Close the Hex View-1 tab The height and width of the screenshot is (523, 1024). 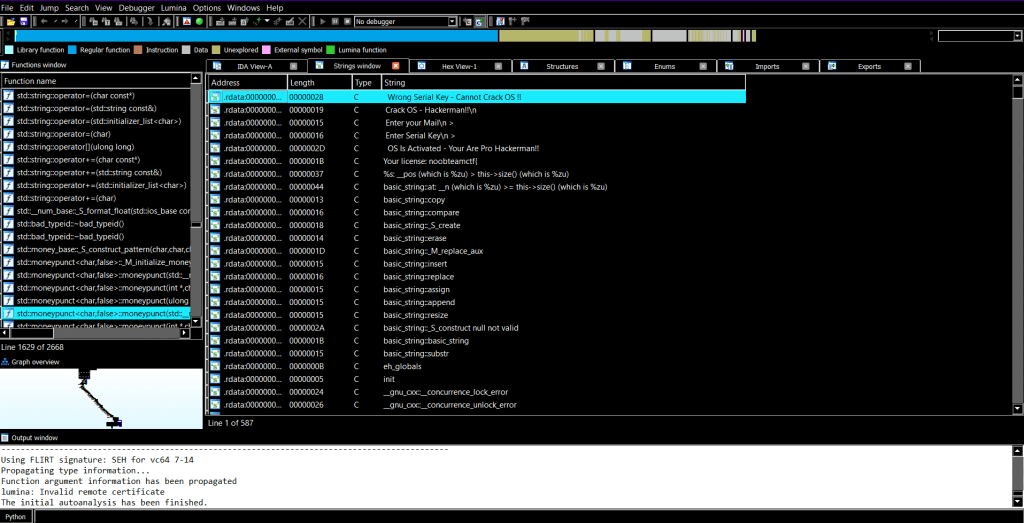coord(499,66)
